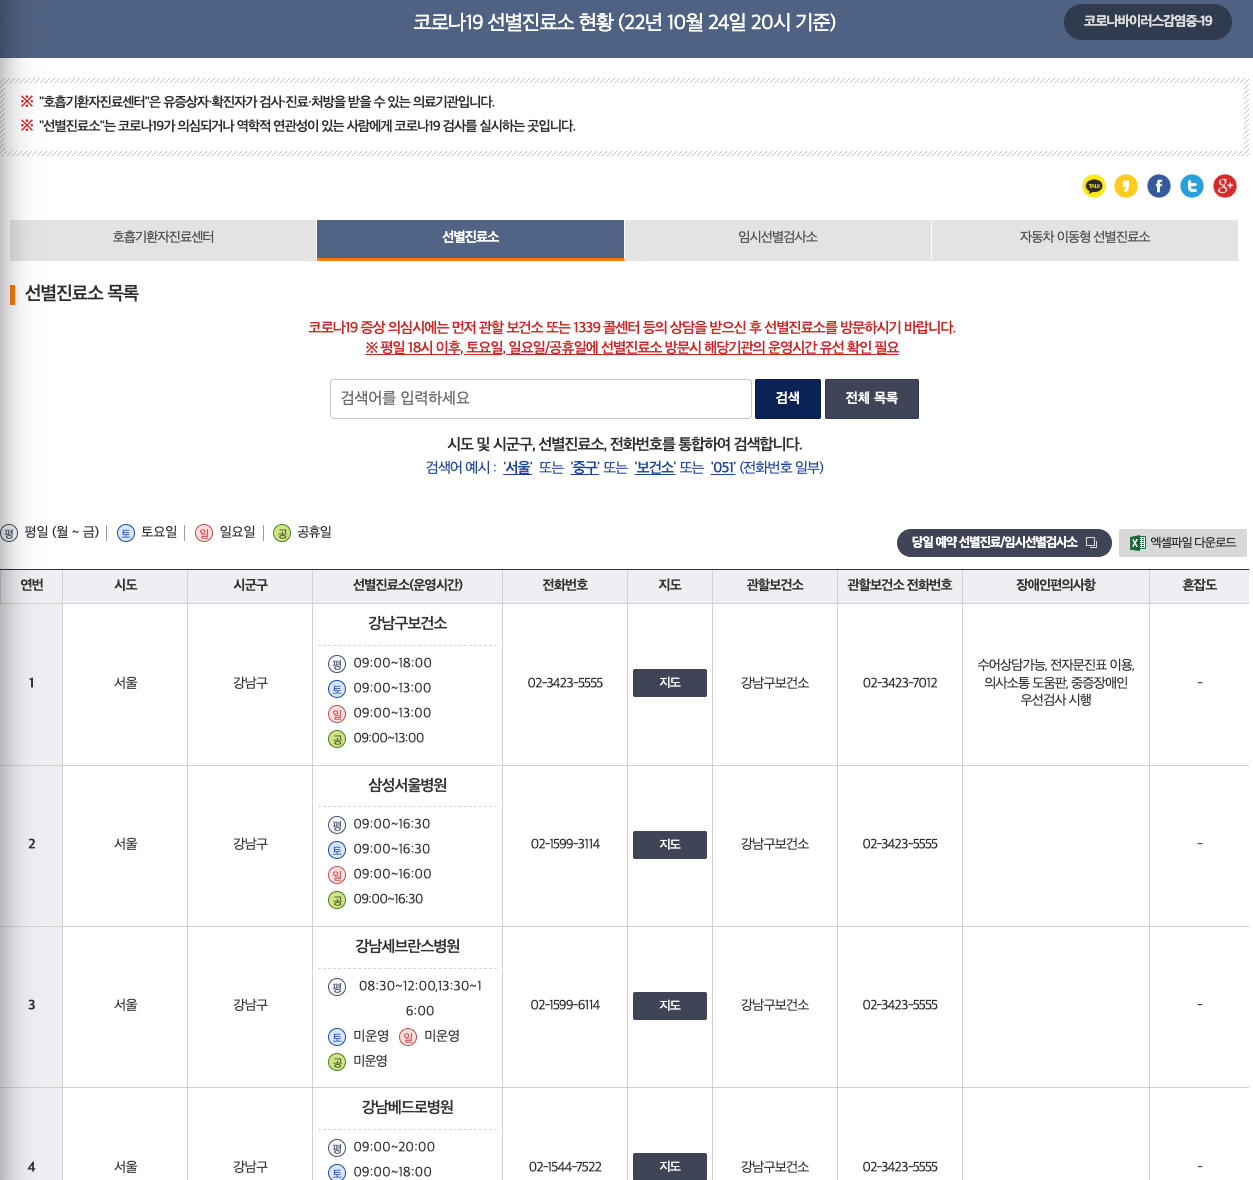Click Sunday icon in 삼성서울병원 hours

[337, 875]
